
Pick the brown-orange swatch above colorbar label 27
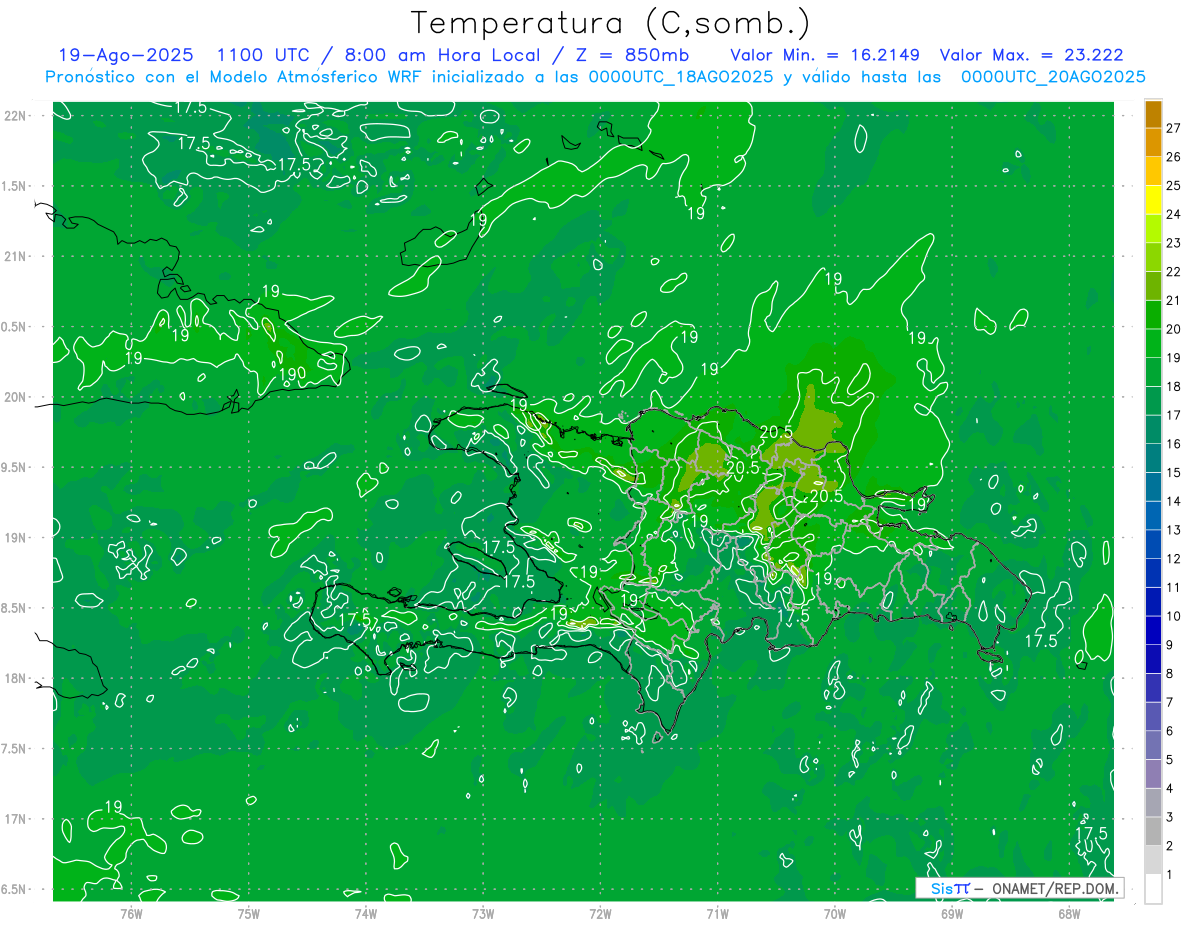1153,114
